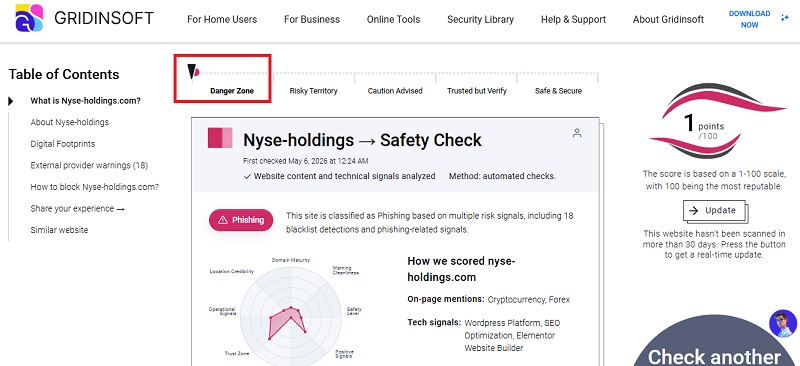Click the pink square Nyse-holdings site icon
Viewport: 800px width, 366px height.
pyautogui.click(x=220, y=138)
